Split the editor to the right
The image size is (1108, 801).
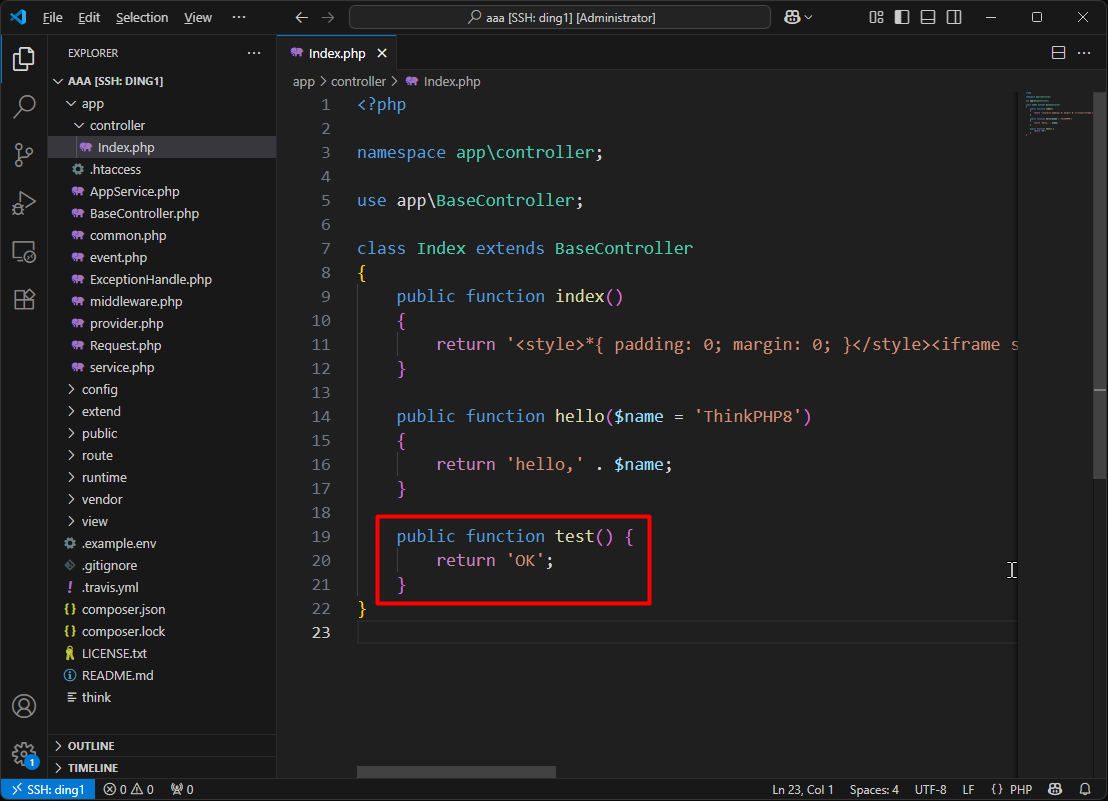tap(1059, 53)
